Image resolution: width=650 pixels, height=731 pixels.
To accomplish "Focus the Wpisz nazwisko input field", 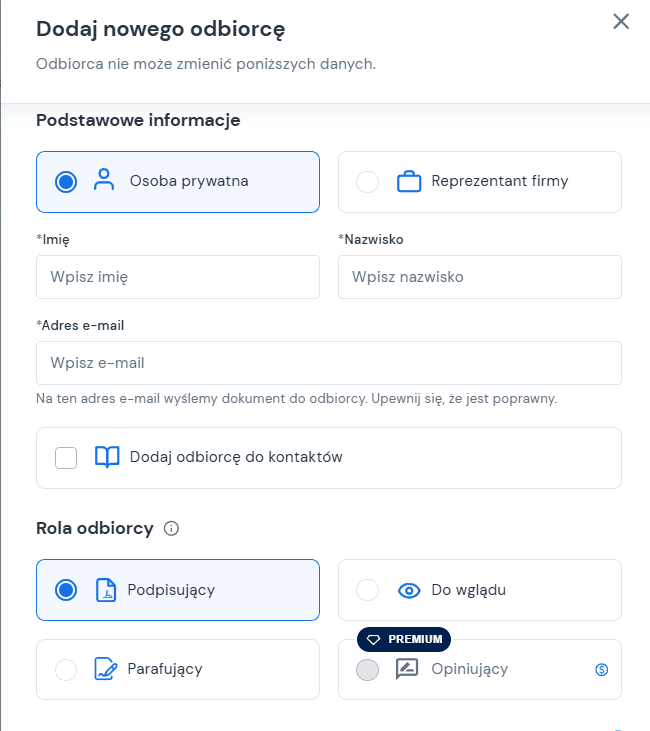I will coord(480,277).
